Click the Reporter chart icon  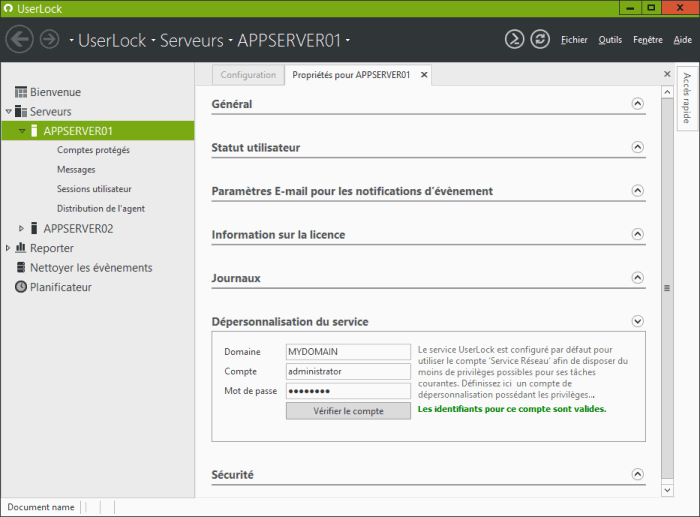(21, 247)
